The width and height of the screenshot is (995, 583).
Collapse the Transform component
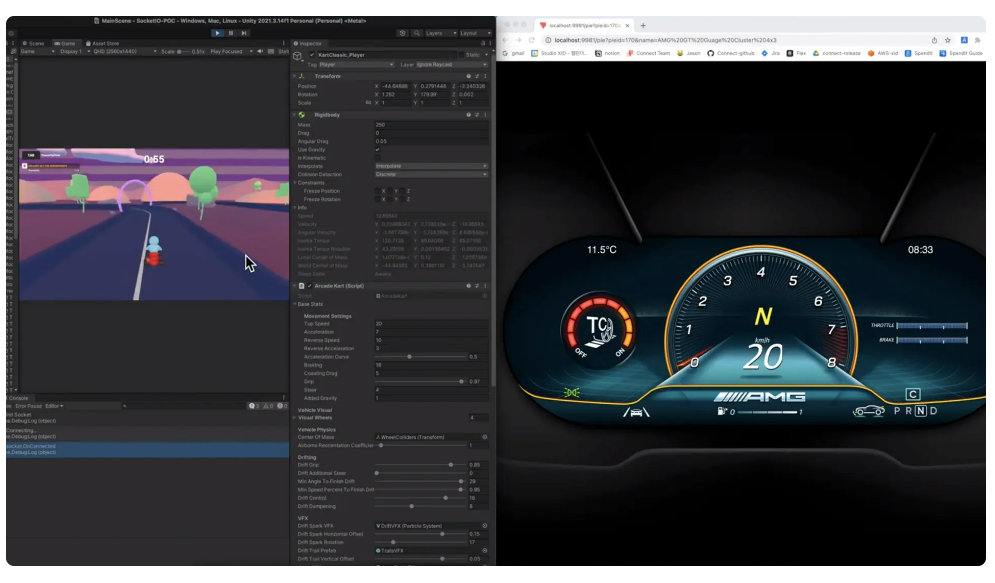coord(294,76)
